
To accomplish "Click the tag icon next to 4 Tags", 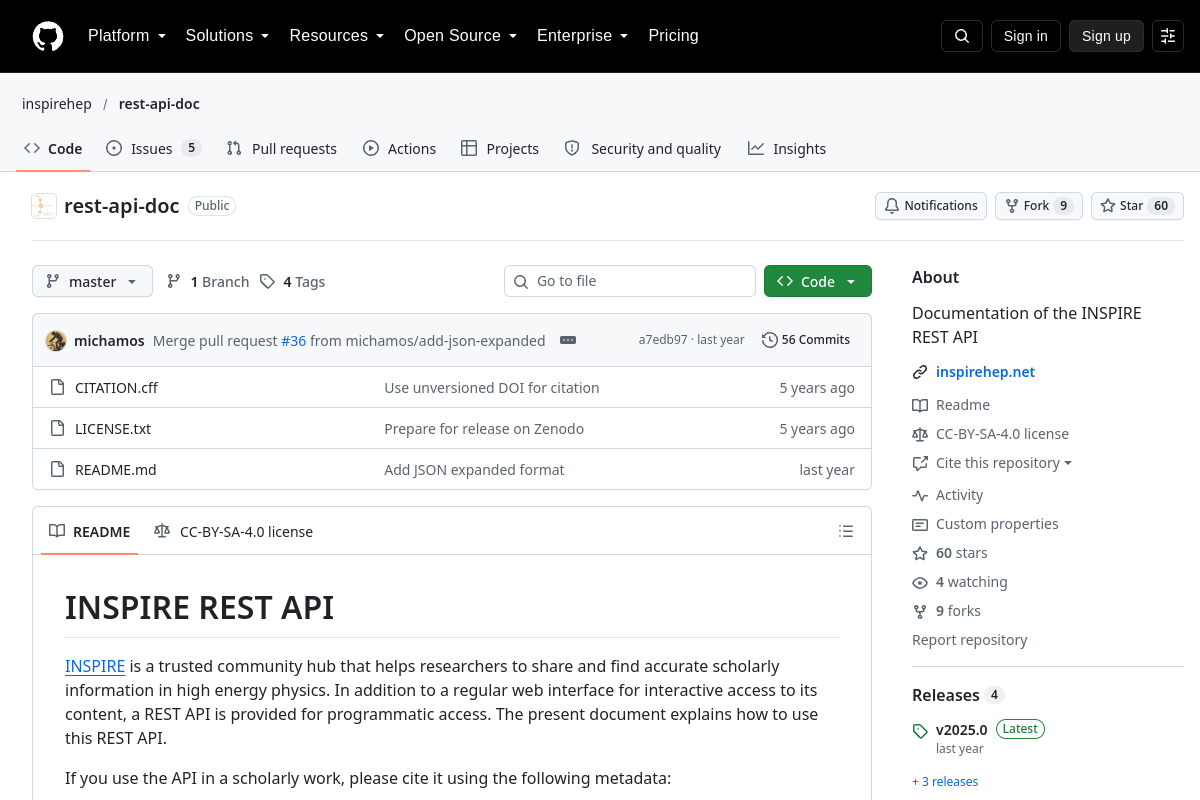I will pyautogui.click(x=267, y=282).
